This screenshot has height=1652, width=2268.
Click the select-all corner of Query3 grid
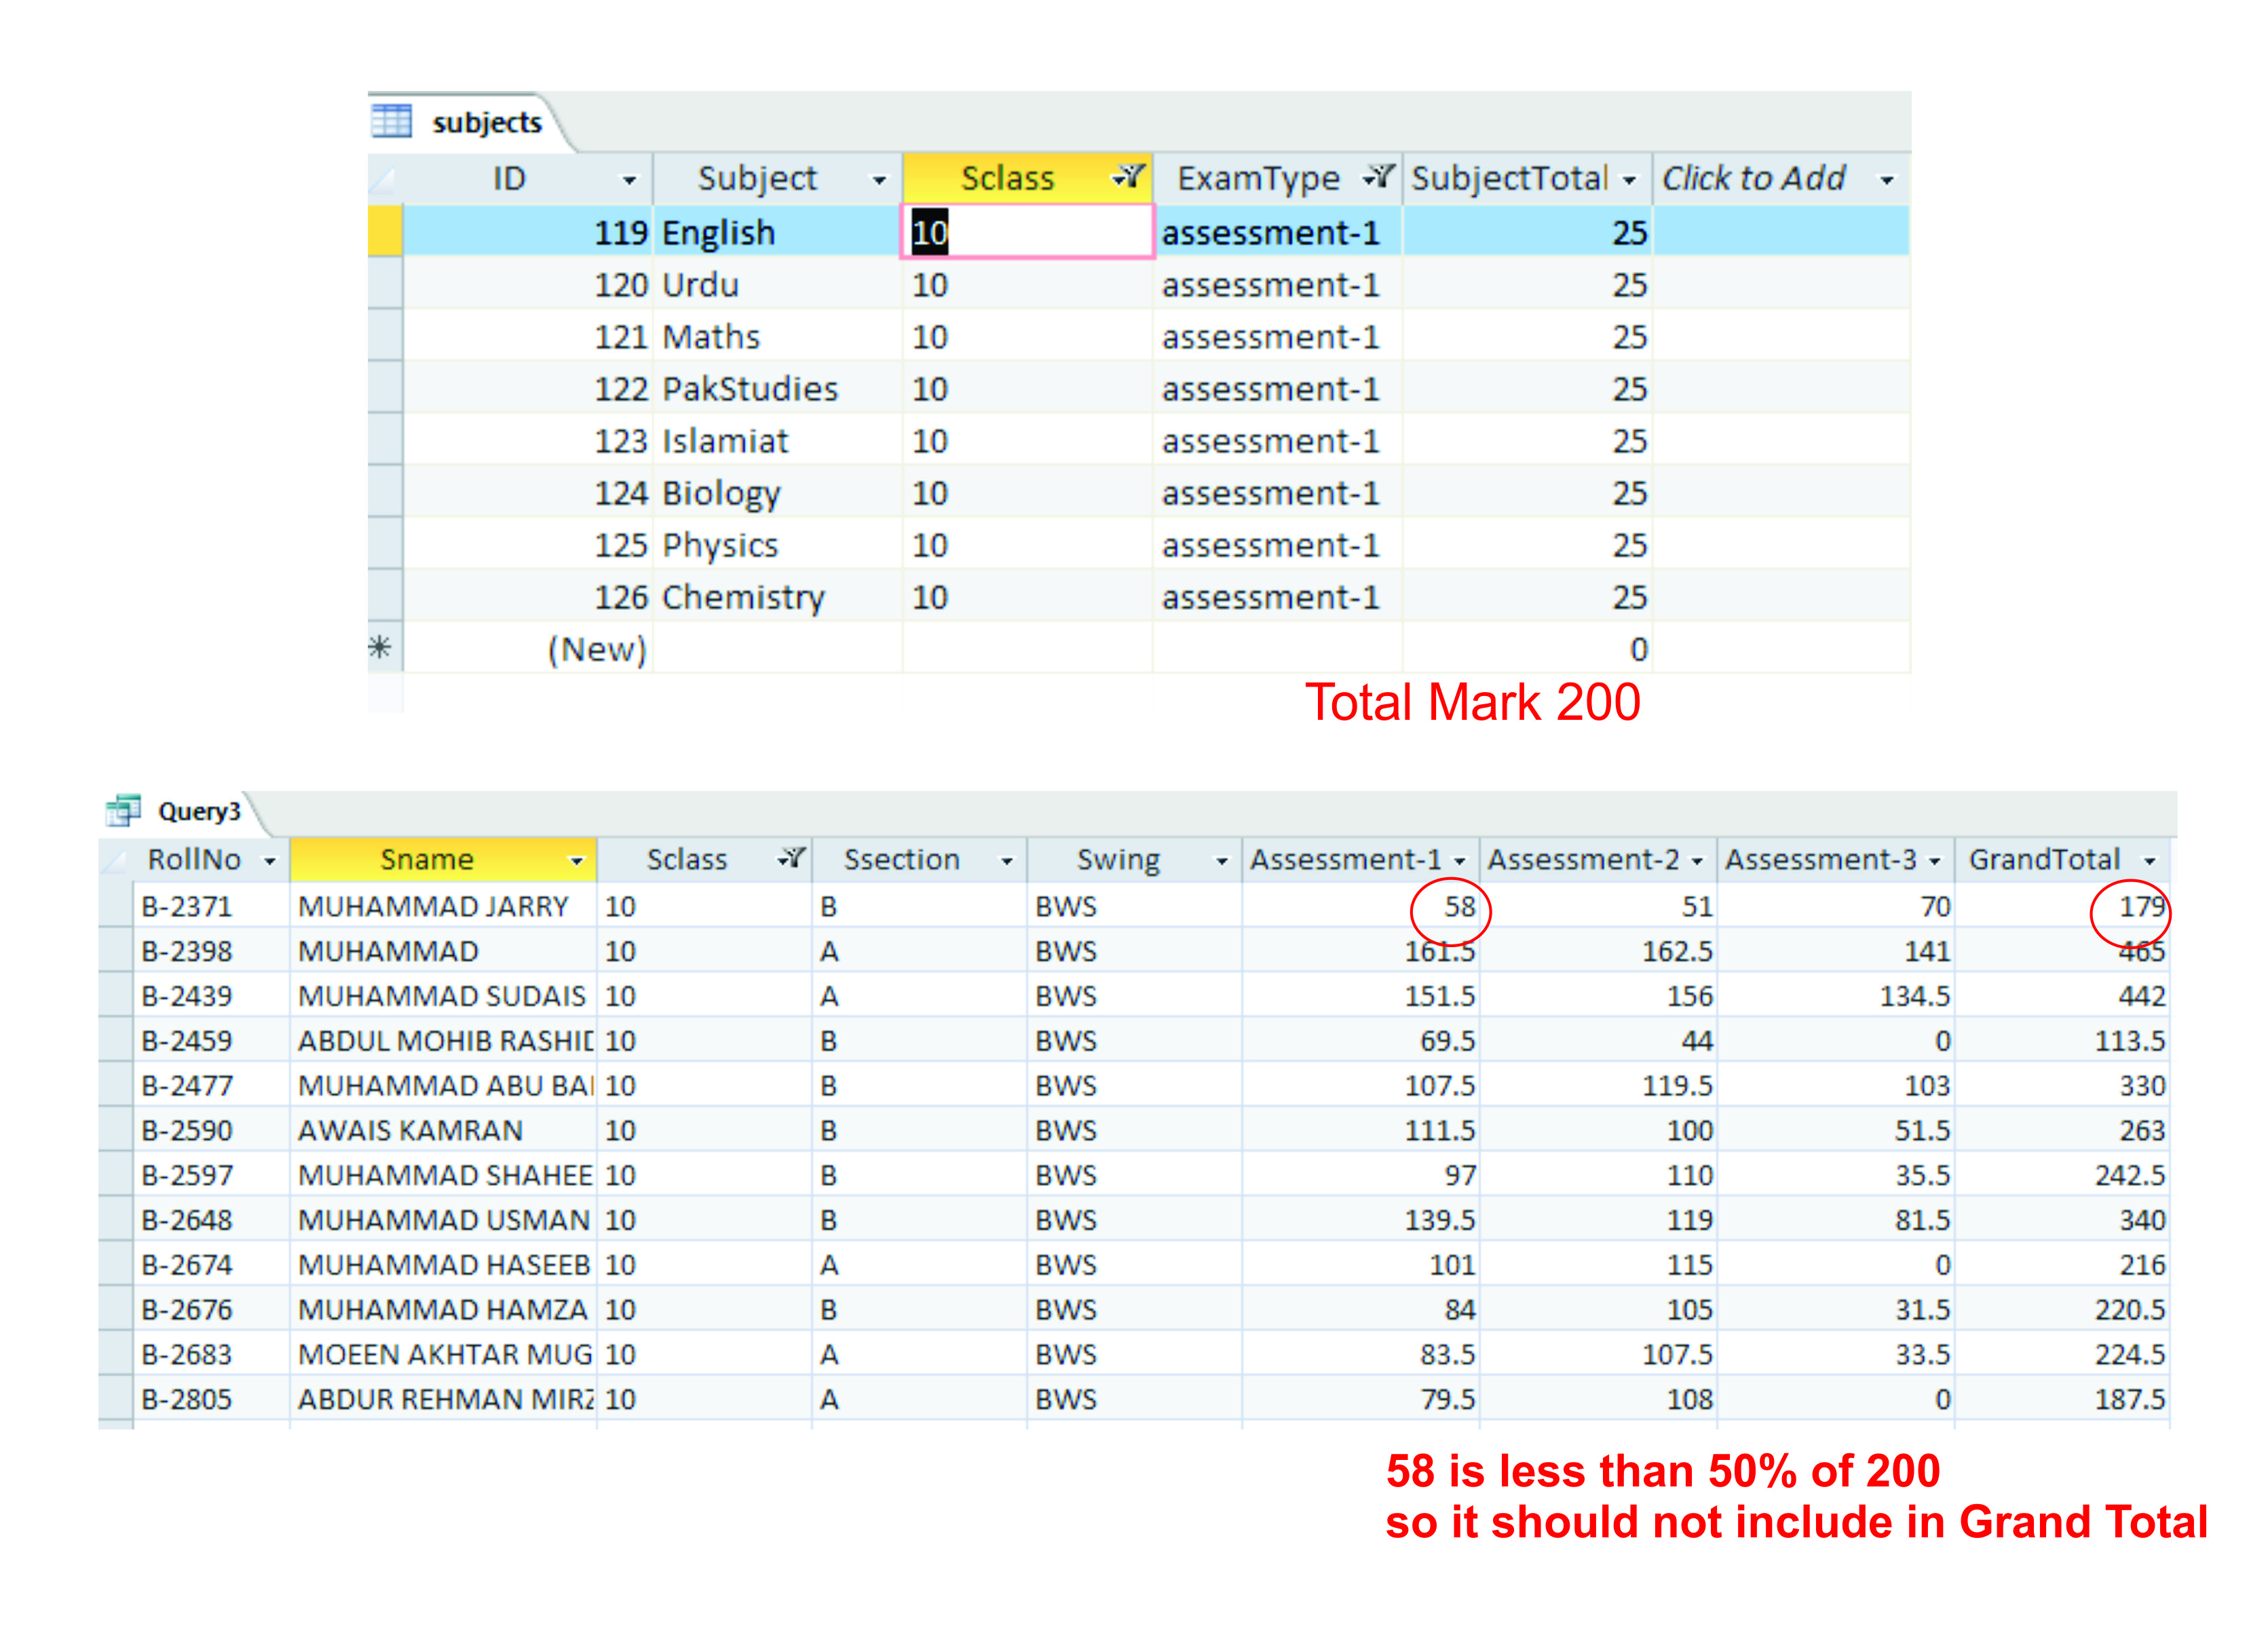(115, 859)
